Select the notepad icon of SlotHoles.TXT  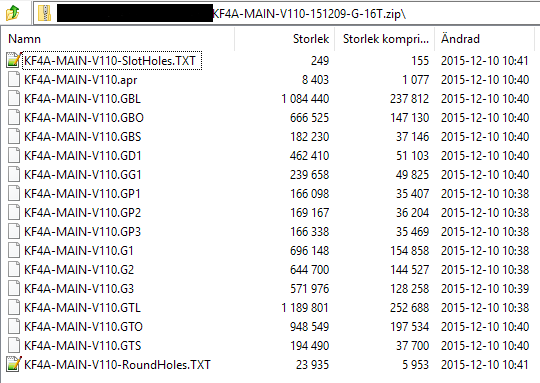14,61
